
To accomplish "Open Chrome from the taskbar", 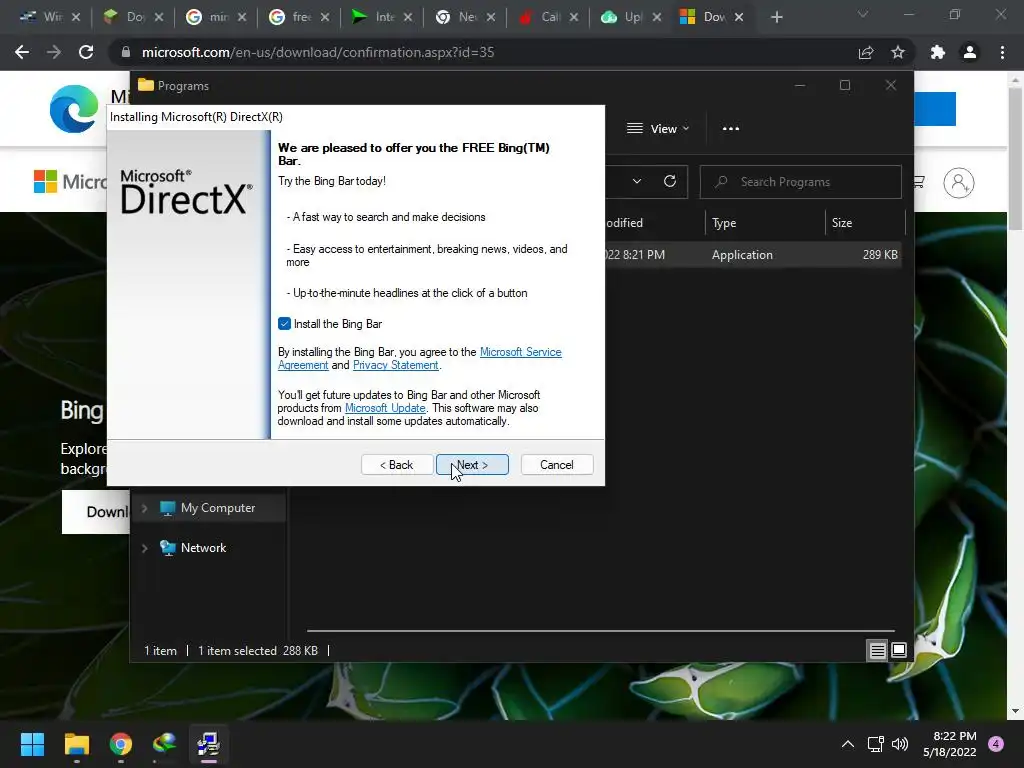I will pos(121,744).
